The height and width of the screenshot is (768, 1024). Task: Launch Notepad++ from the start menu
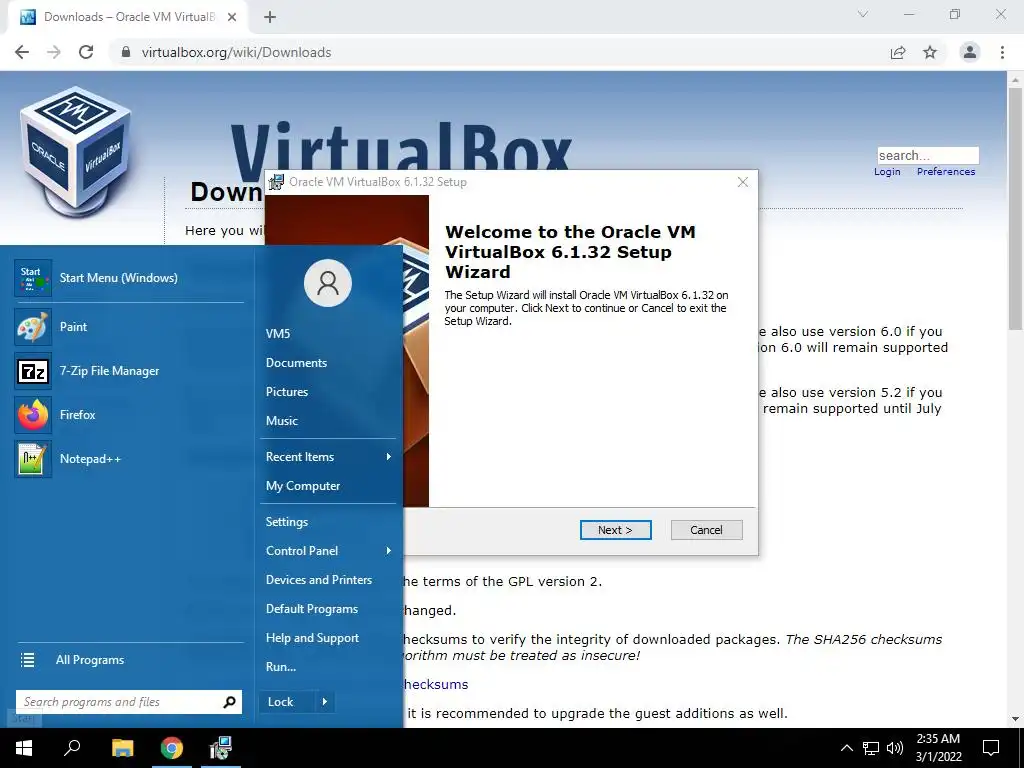[129, 458]
